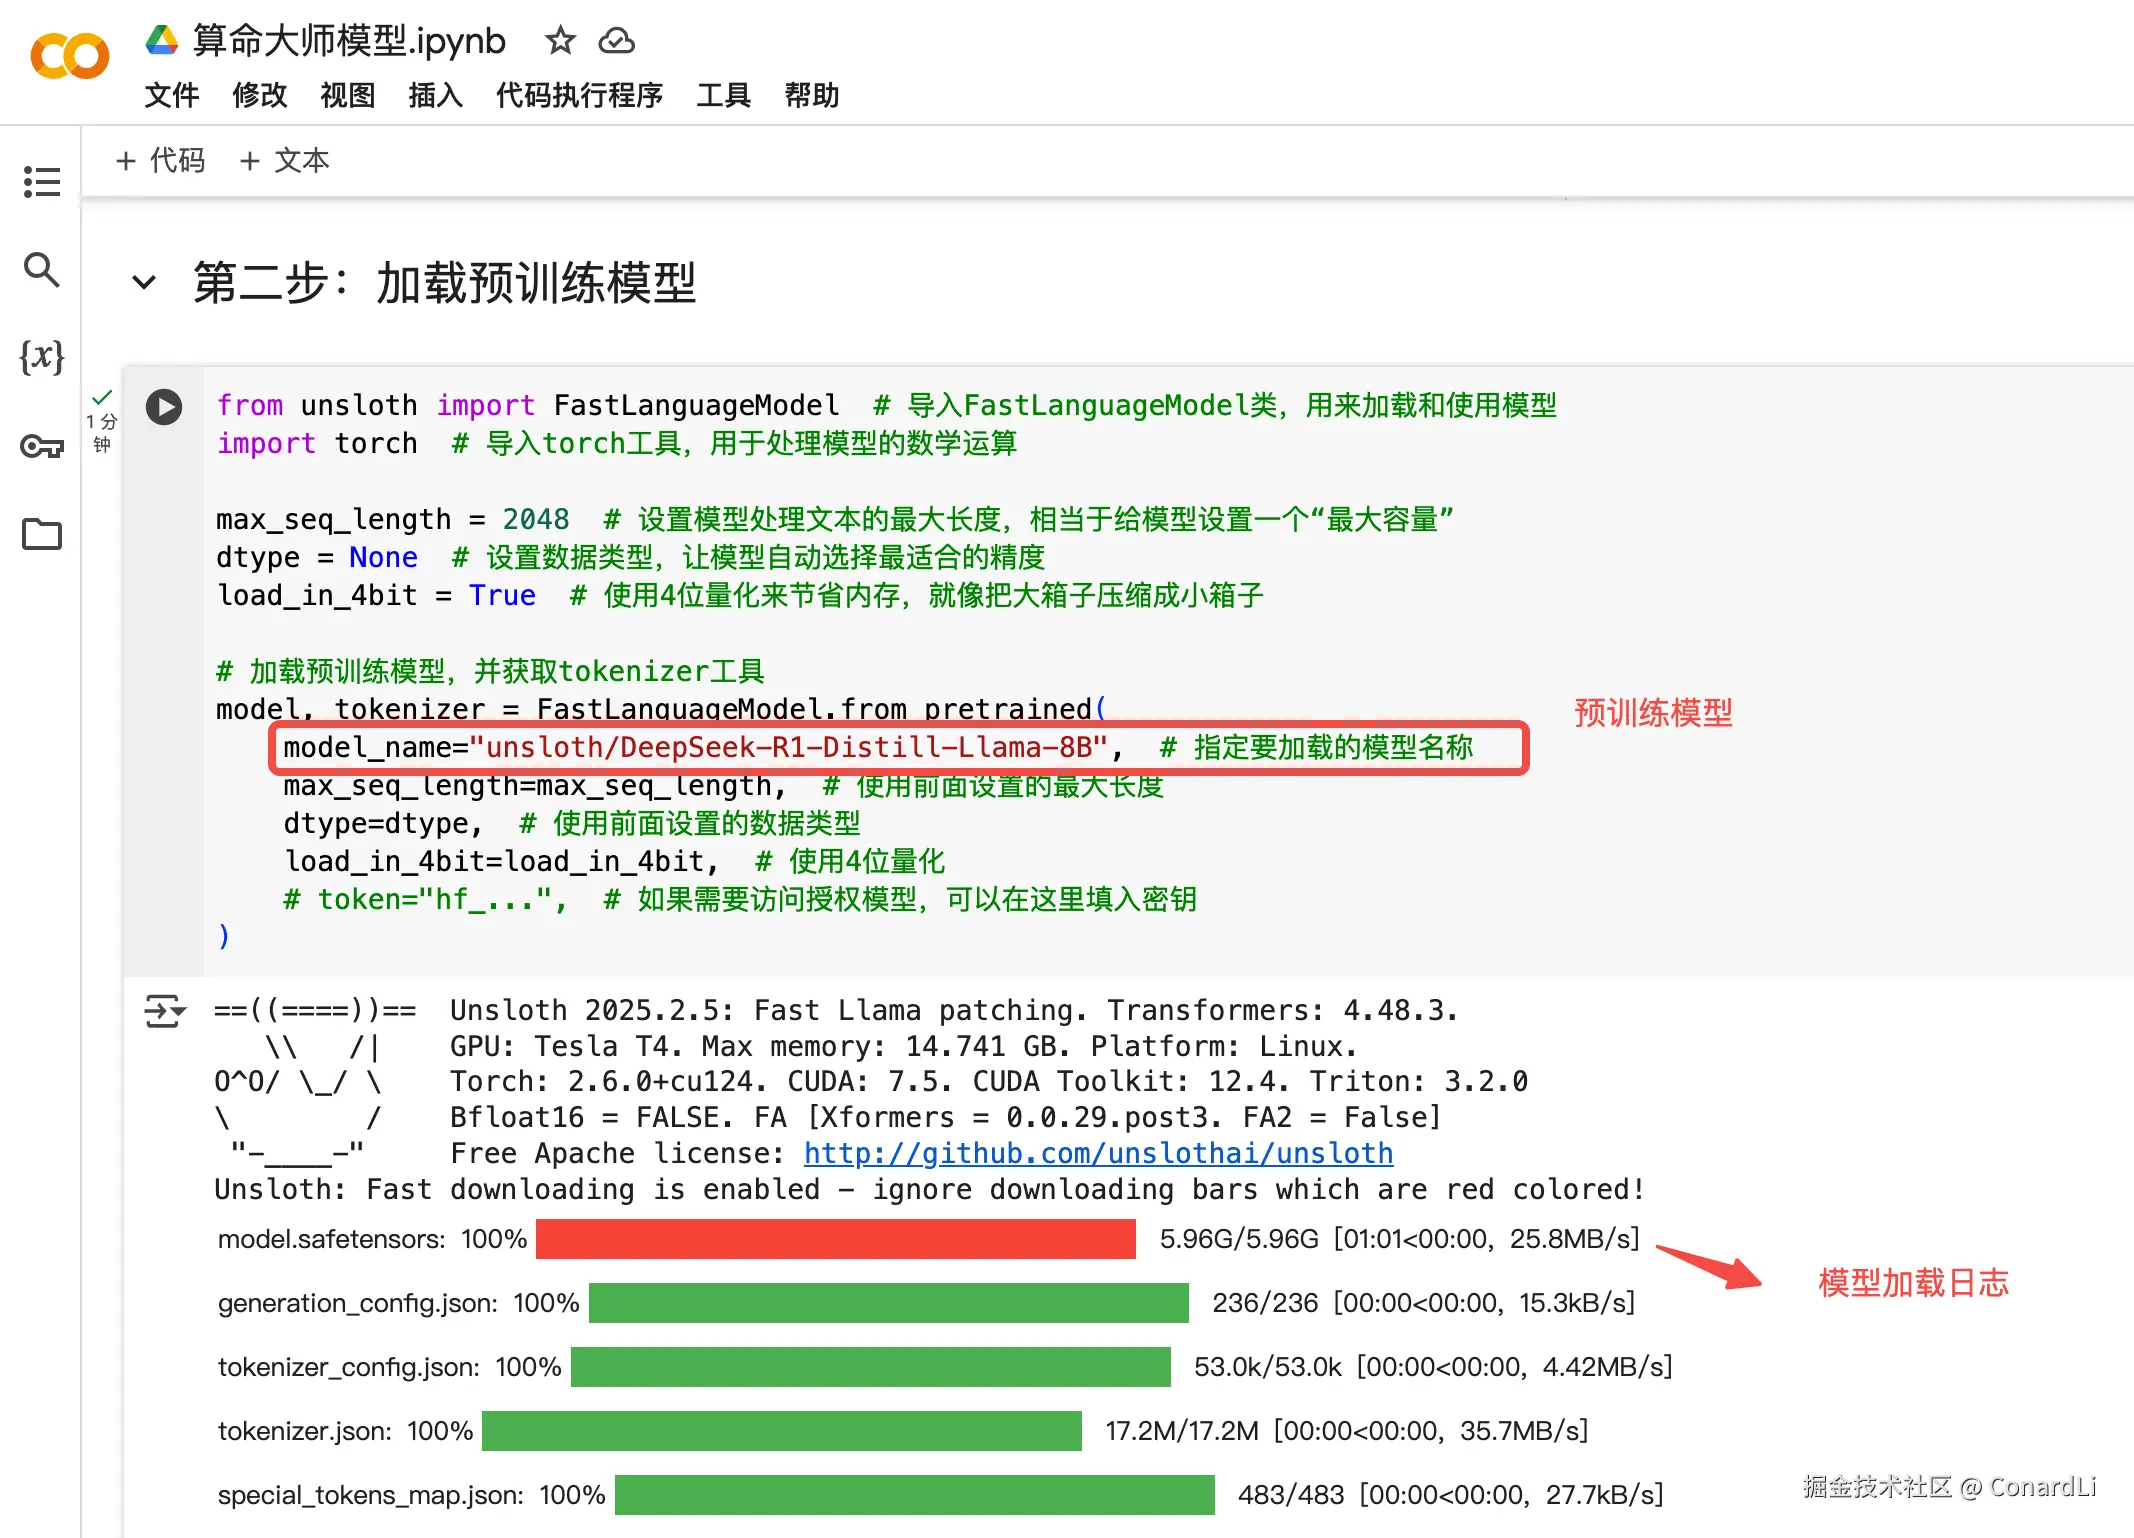The height and width of the screenshot is (1538, 2134).
Task: Star the notebook with the star icon
Action: click(x=560, y=41)
